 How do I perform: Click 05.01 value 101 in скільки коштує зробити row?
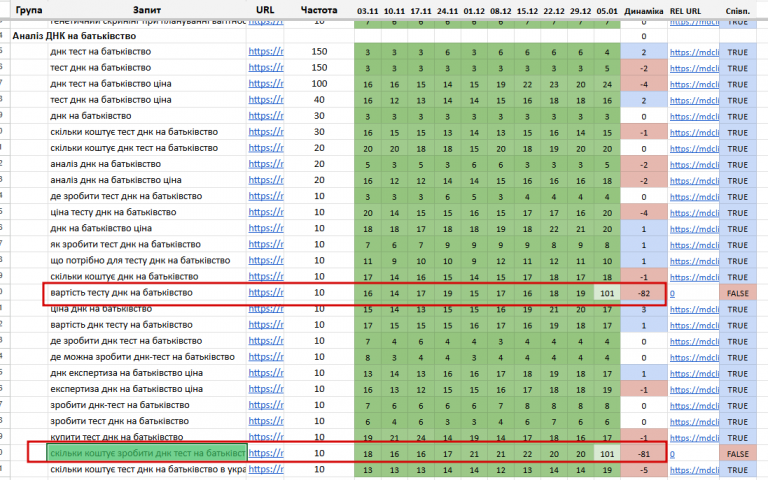pos(607,454)
